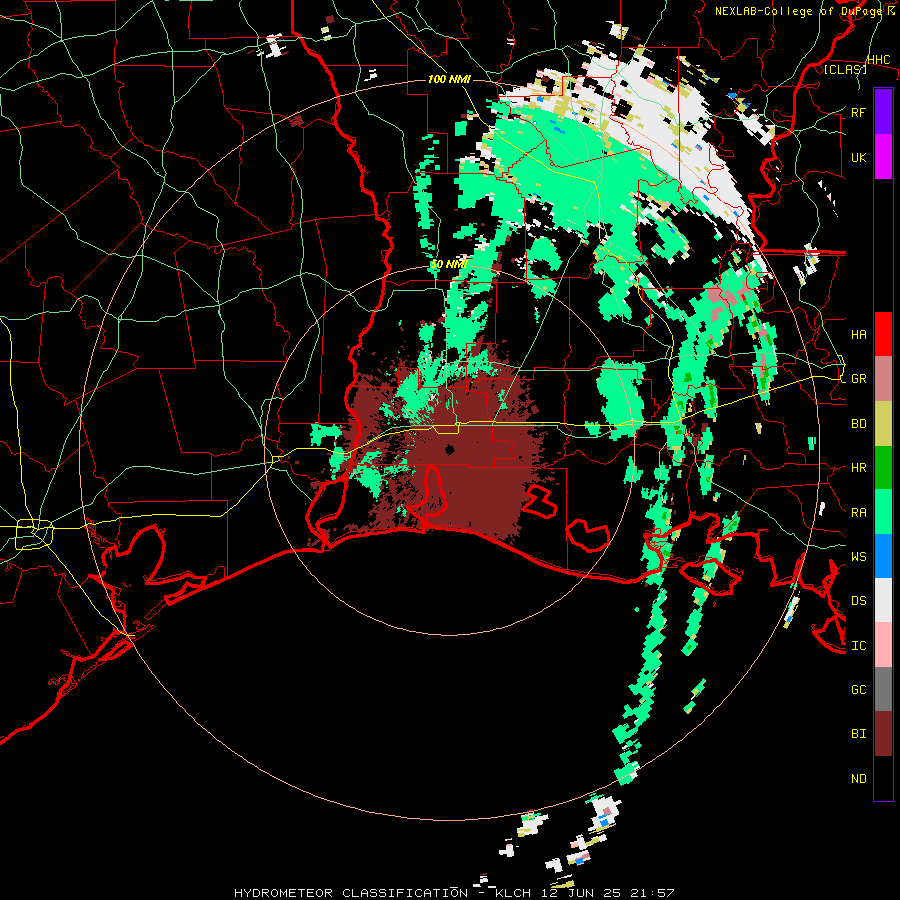This screenshot has width=900, height=900.
Task: Click the RF purple legend swatch
Action: tap(883, 112)
